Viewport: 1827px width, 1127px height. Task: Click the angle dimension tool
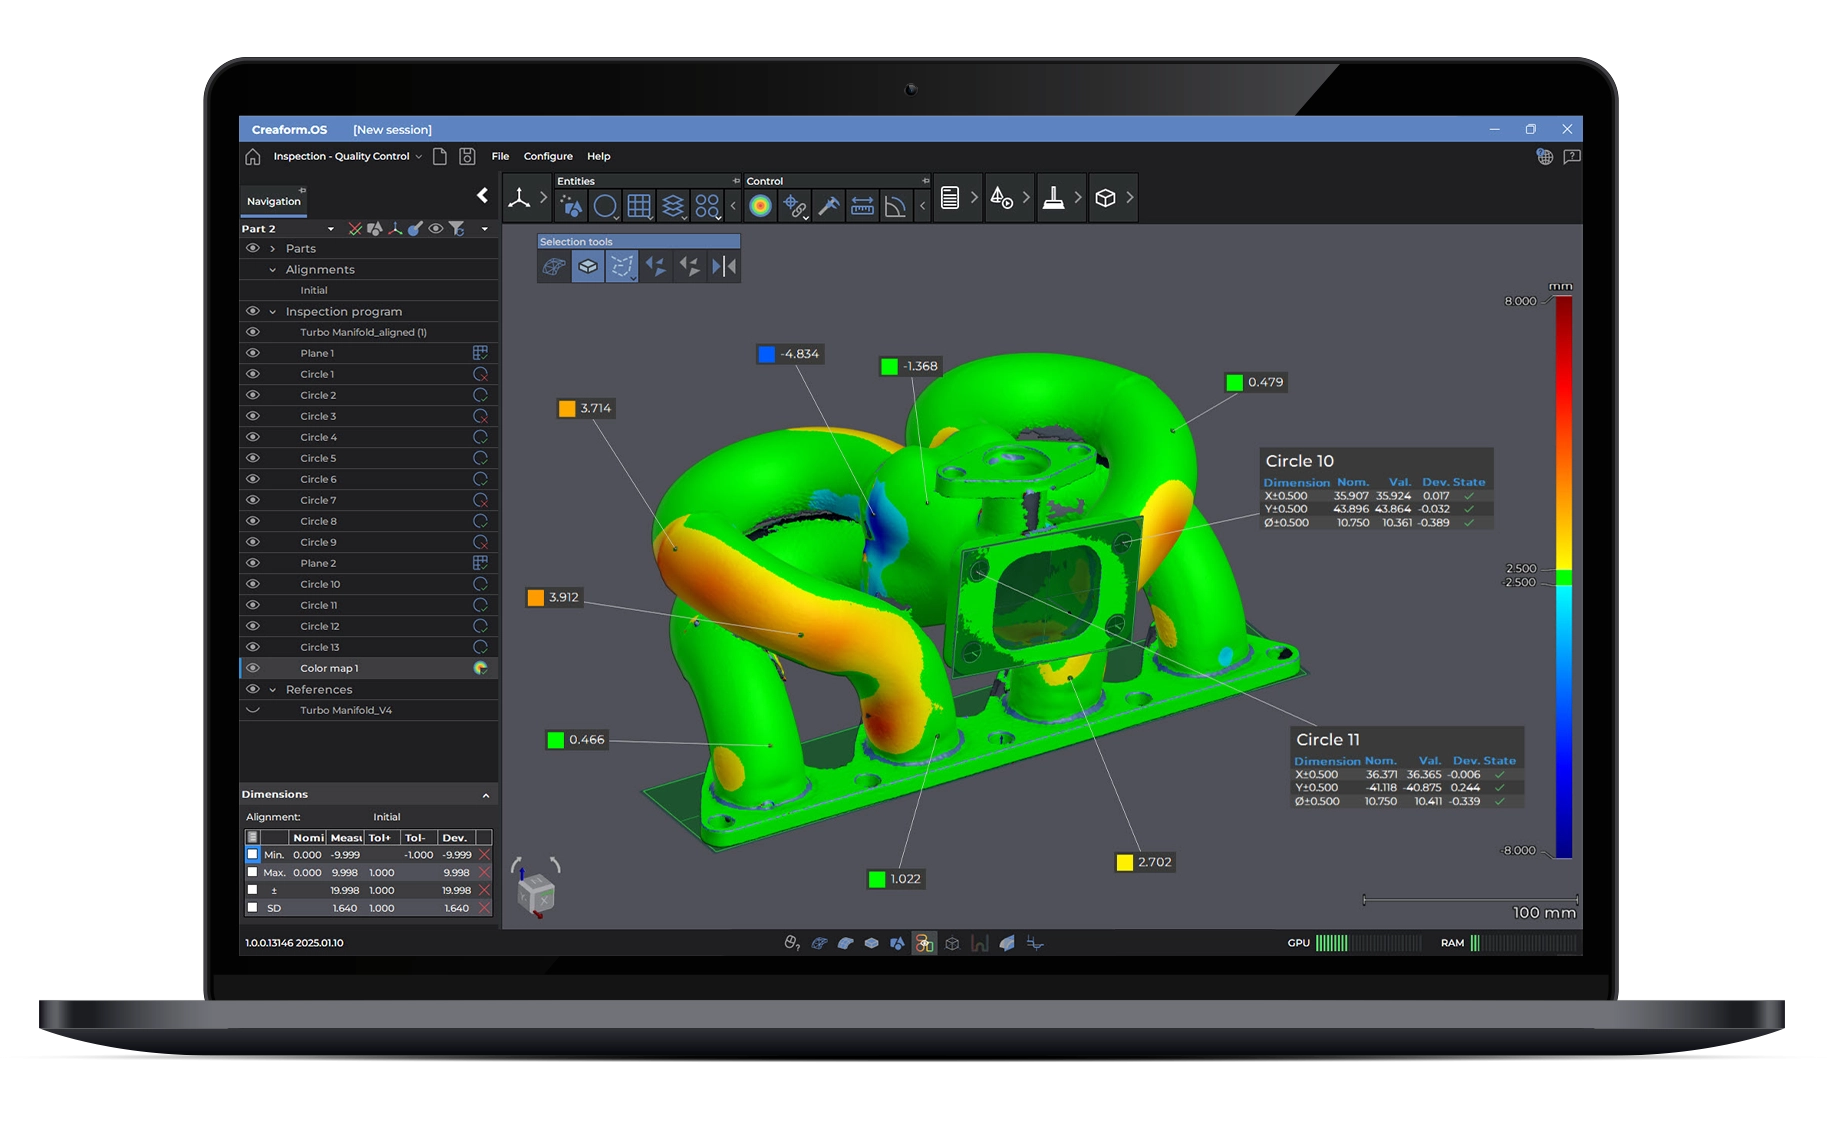(896, 206)
